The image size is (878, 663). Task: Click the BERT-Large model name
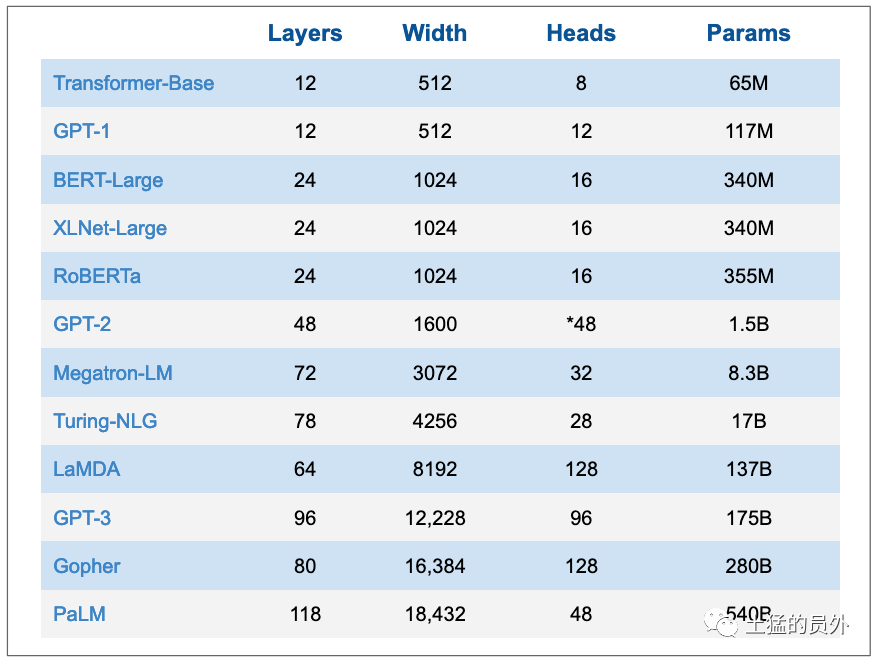point(108,180)
